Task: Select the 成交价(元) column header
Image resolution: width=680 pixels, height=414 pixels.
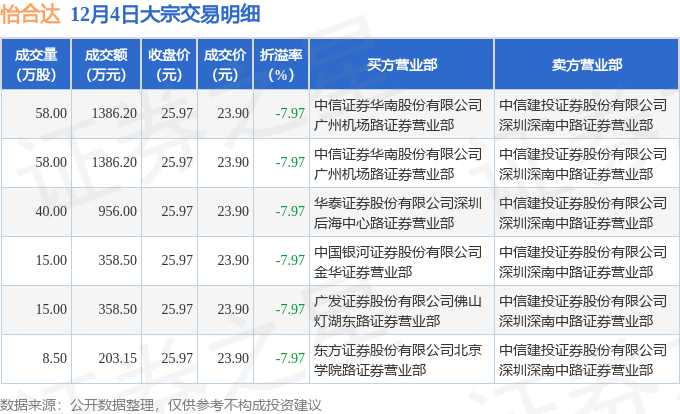Action: click(x=225, y=64)
